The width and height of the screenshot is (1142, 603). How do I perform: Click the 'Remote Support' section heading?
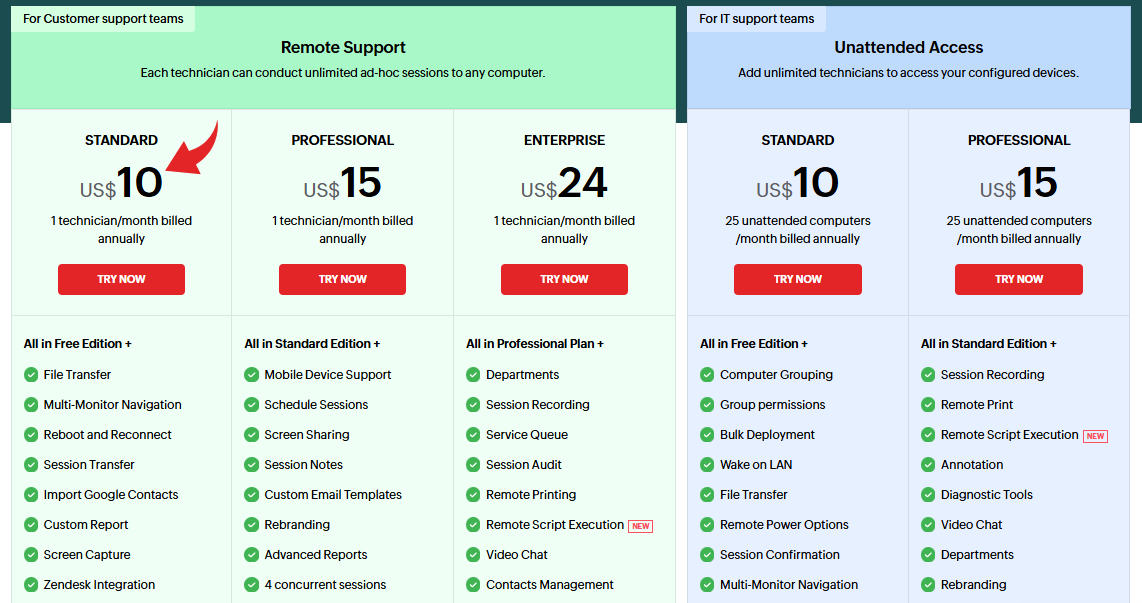[x=343, y=47]
